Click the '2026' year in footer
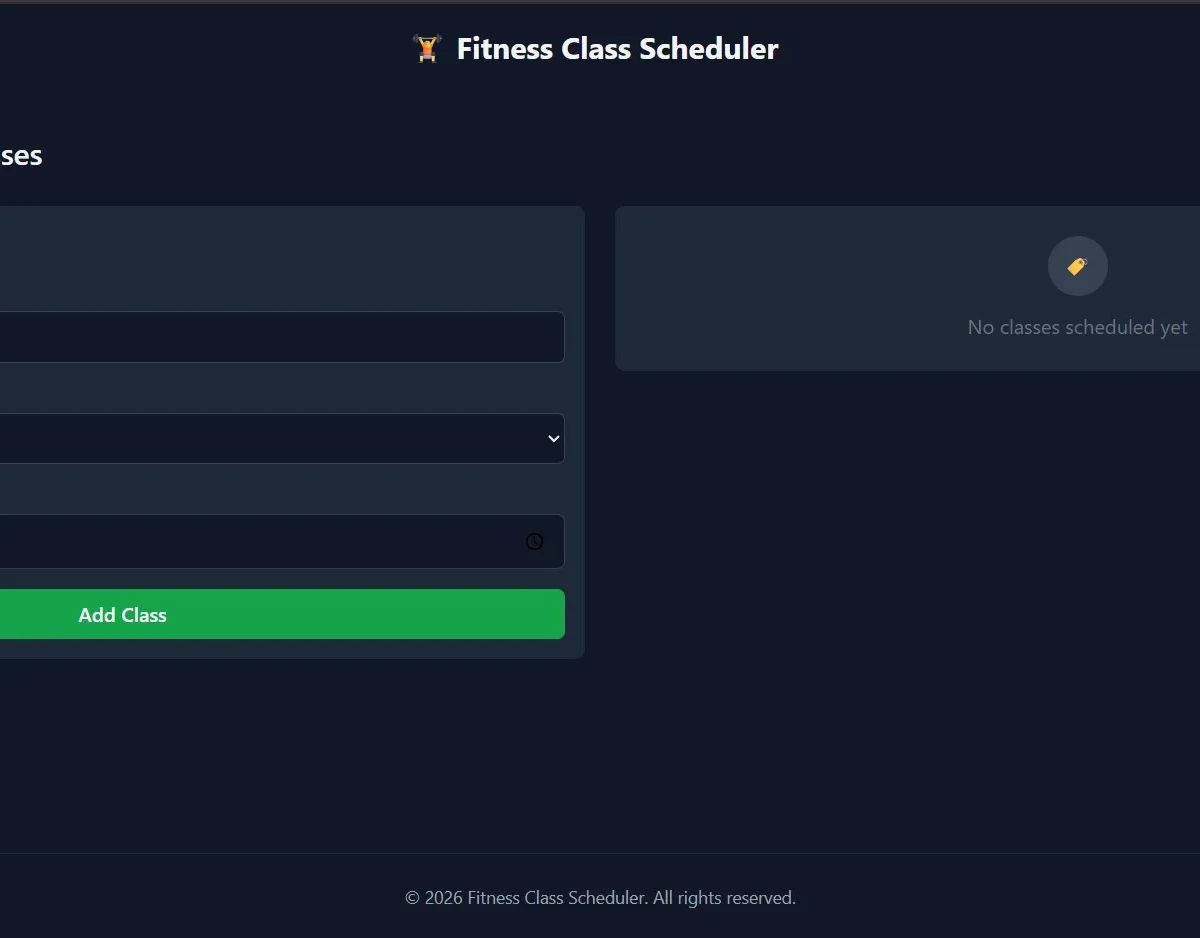1200x938 pixels. 443,898
